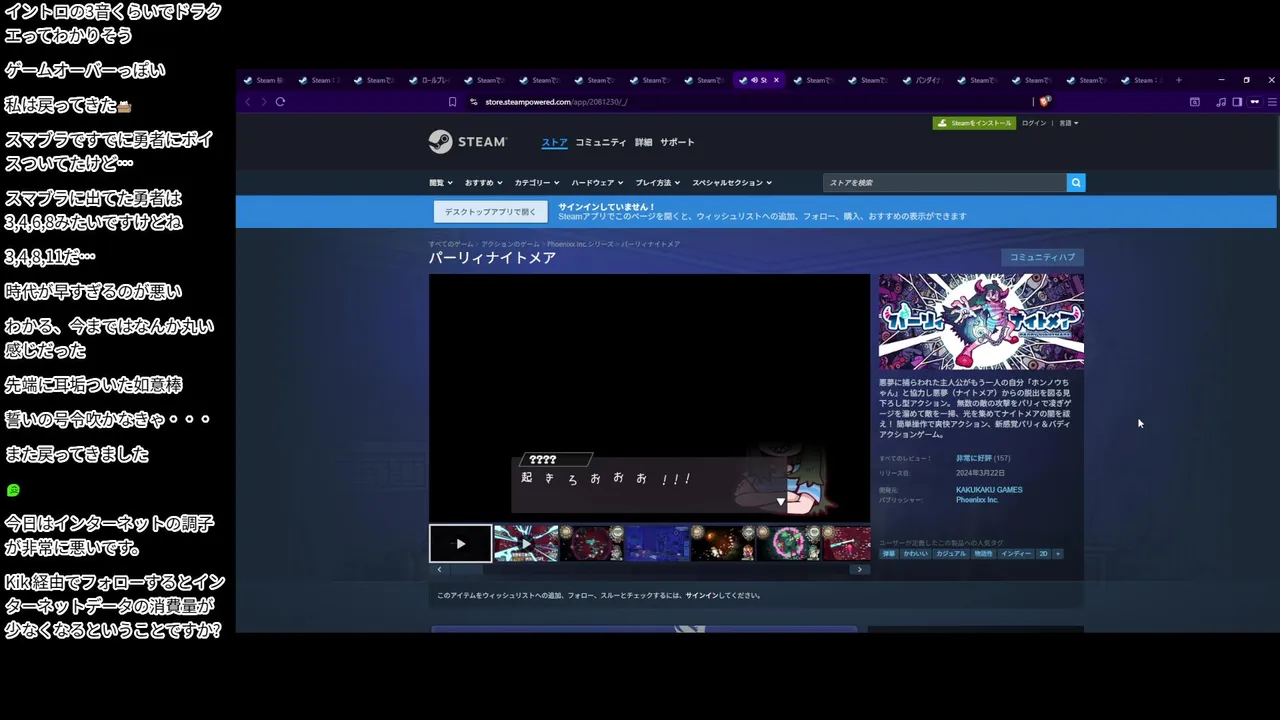Click the icon left of the browser menu
Viewport: 1280px width, 720px height.
click(x=1255, y=102)
